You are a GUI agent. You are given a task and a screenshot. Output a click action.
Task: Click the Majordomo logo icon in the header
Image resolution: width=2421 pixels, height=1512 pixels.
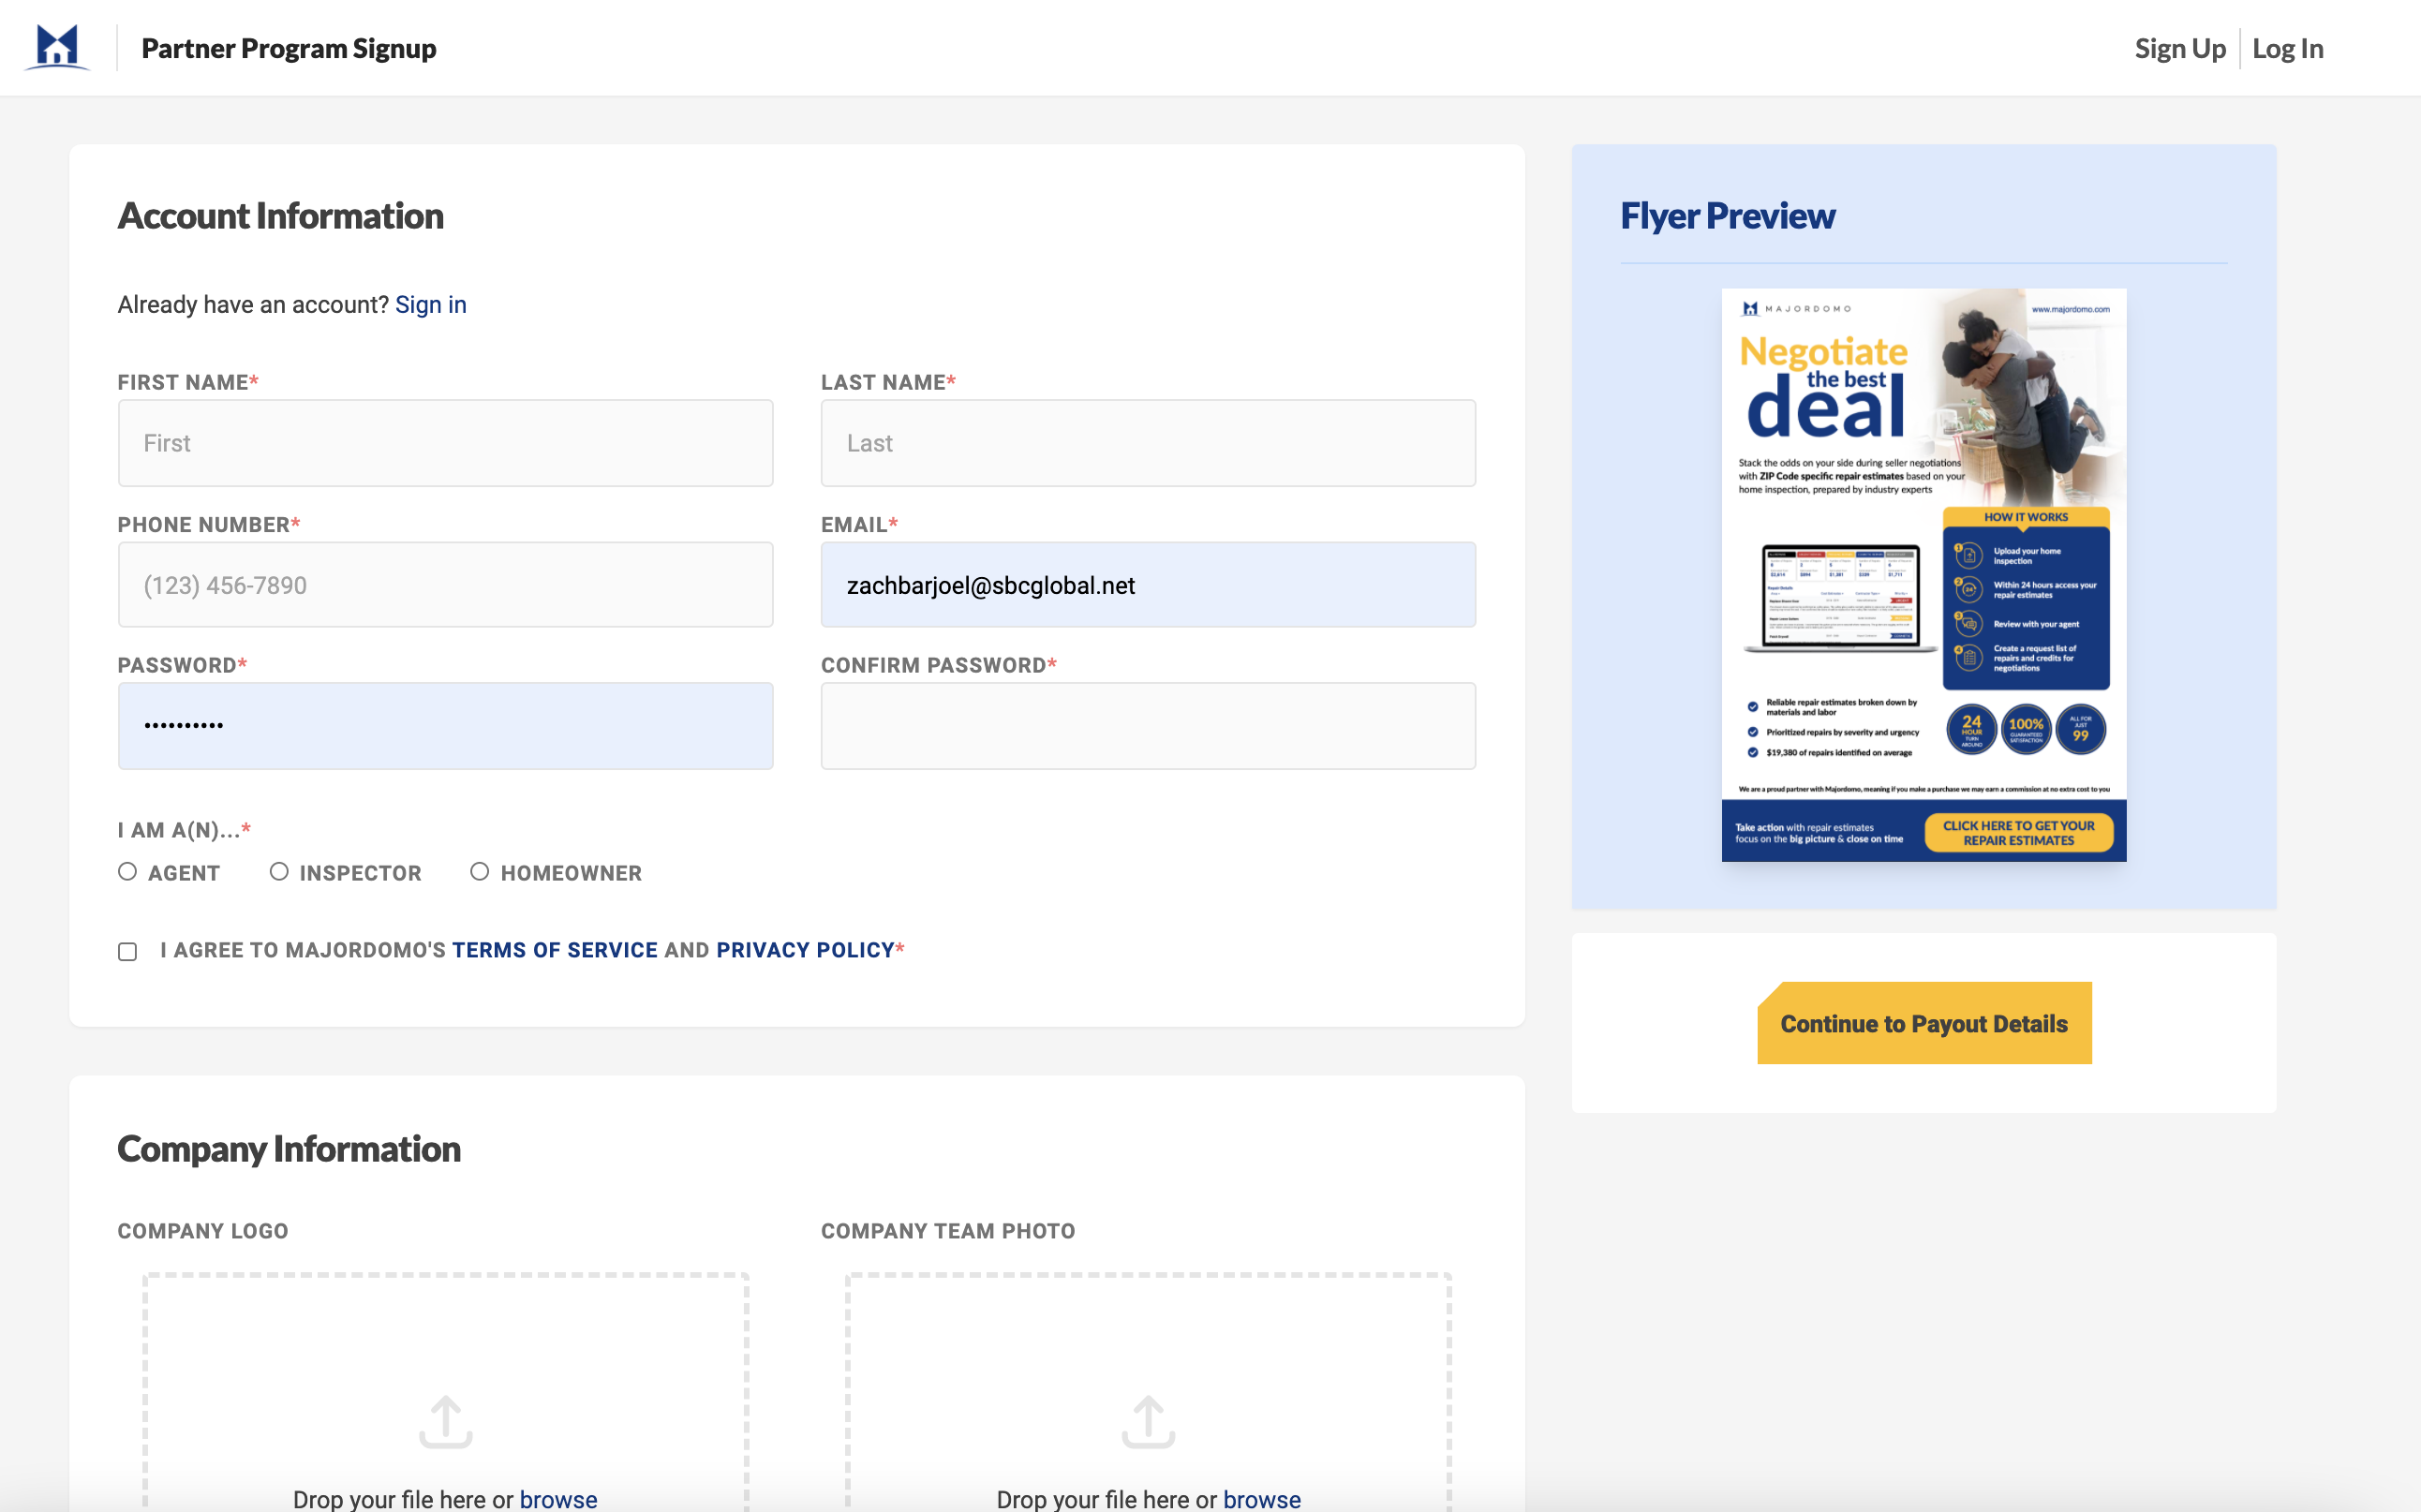[57, 47]
